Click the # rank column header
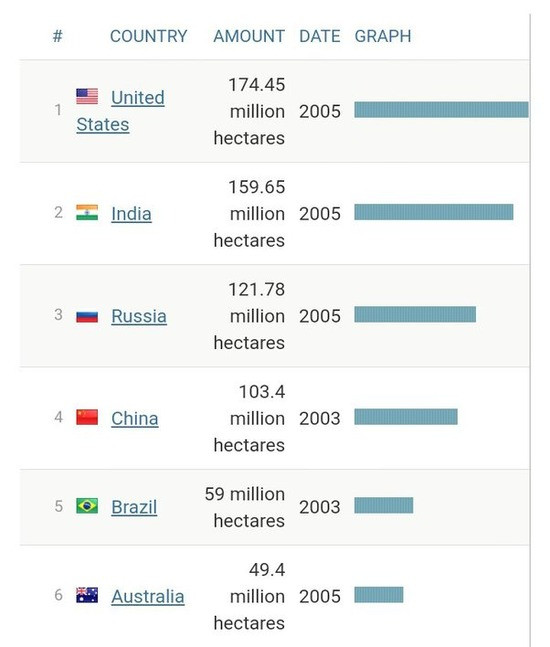 (58, 36)
